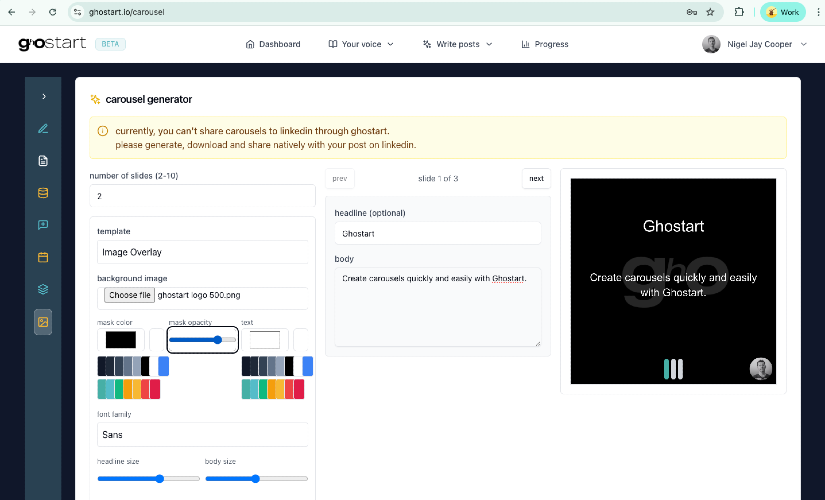Focus the body text area

tap(438, 307)
